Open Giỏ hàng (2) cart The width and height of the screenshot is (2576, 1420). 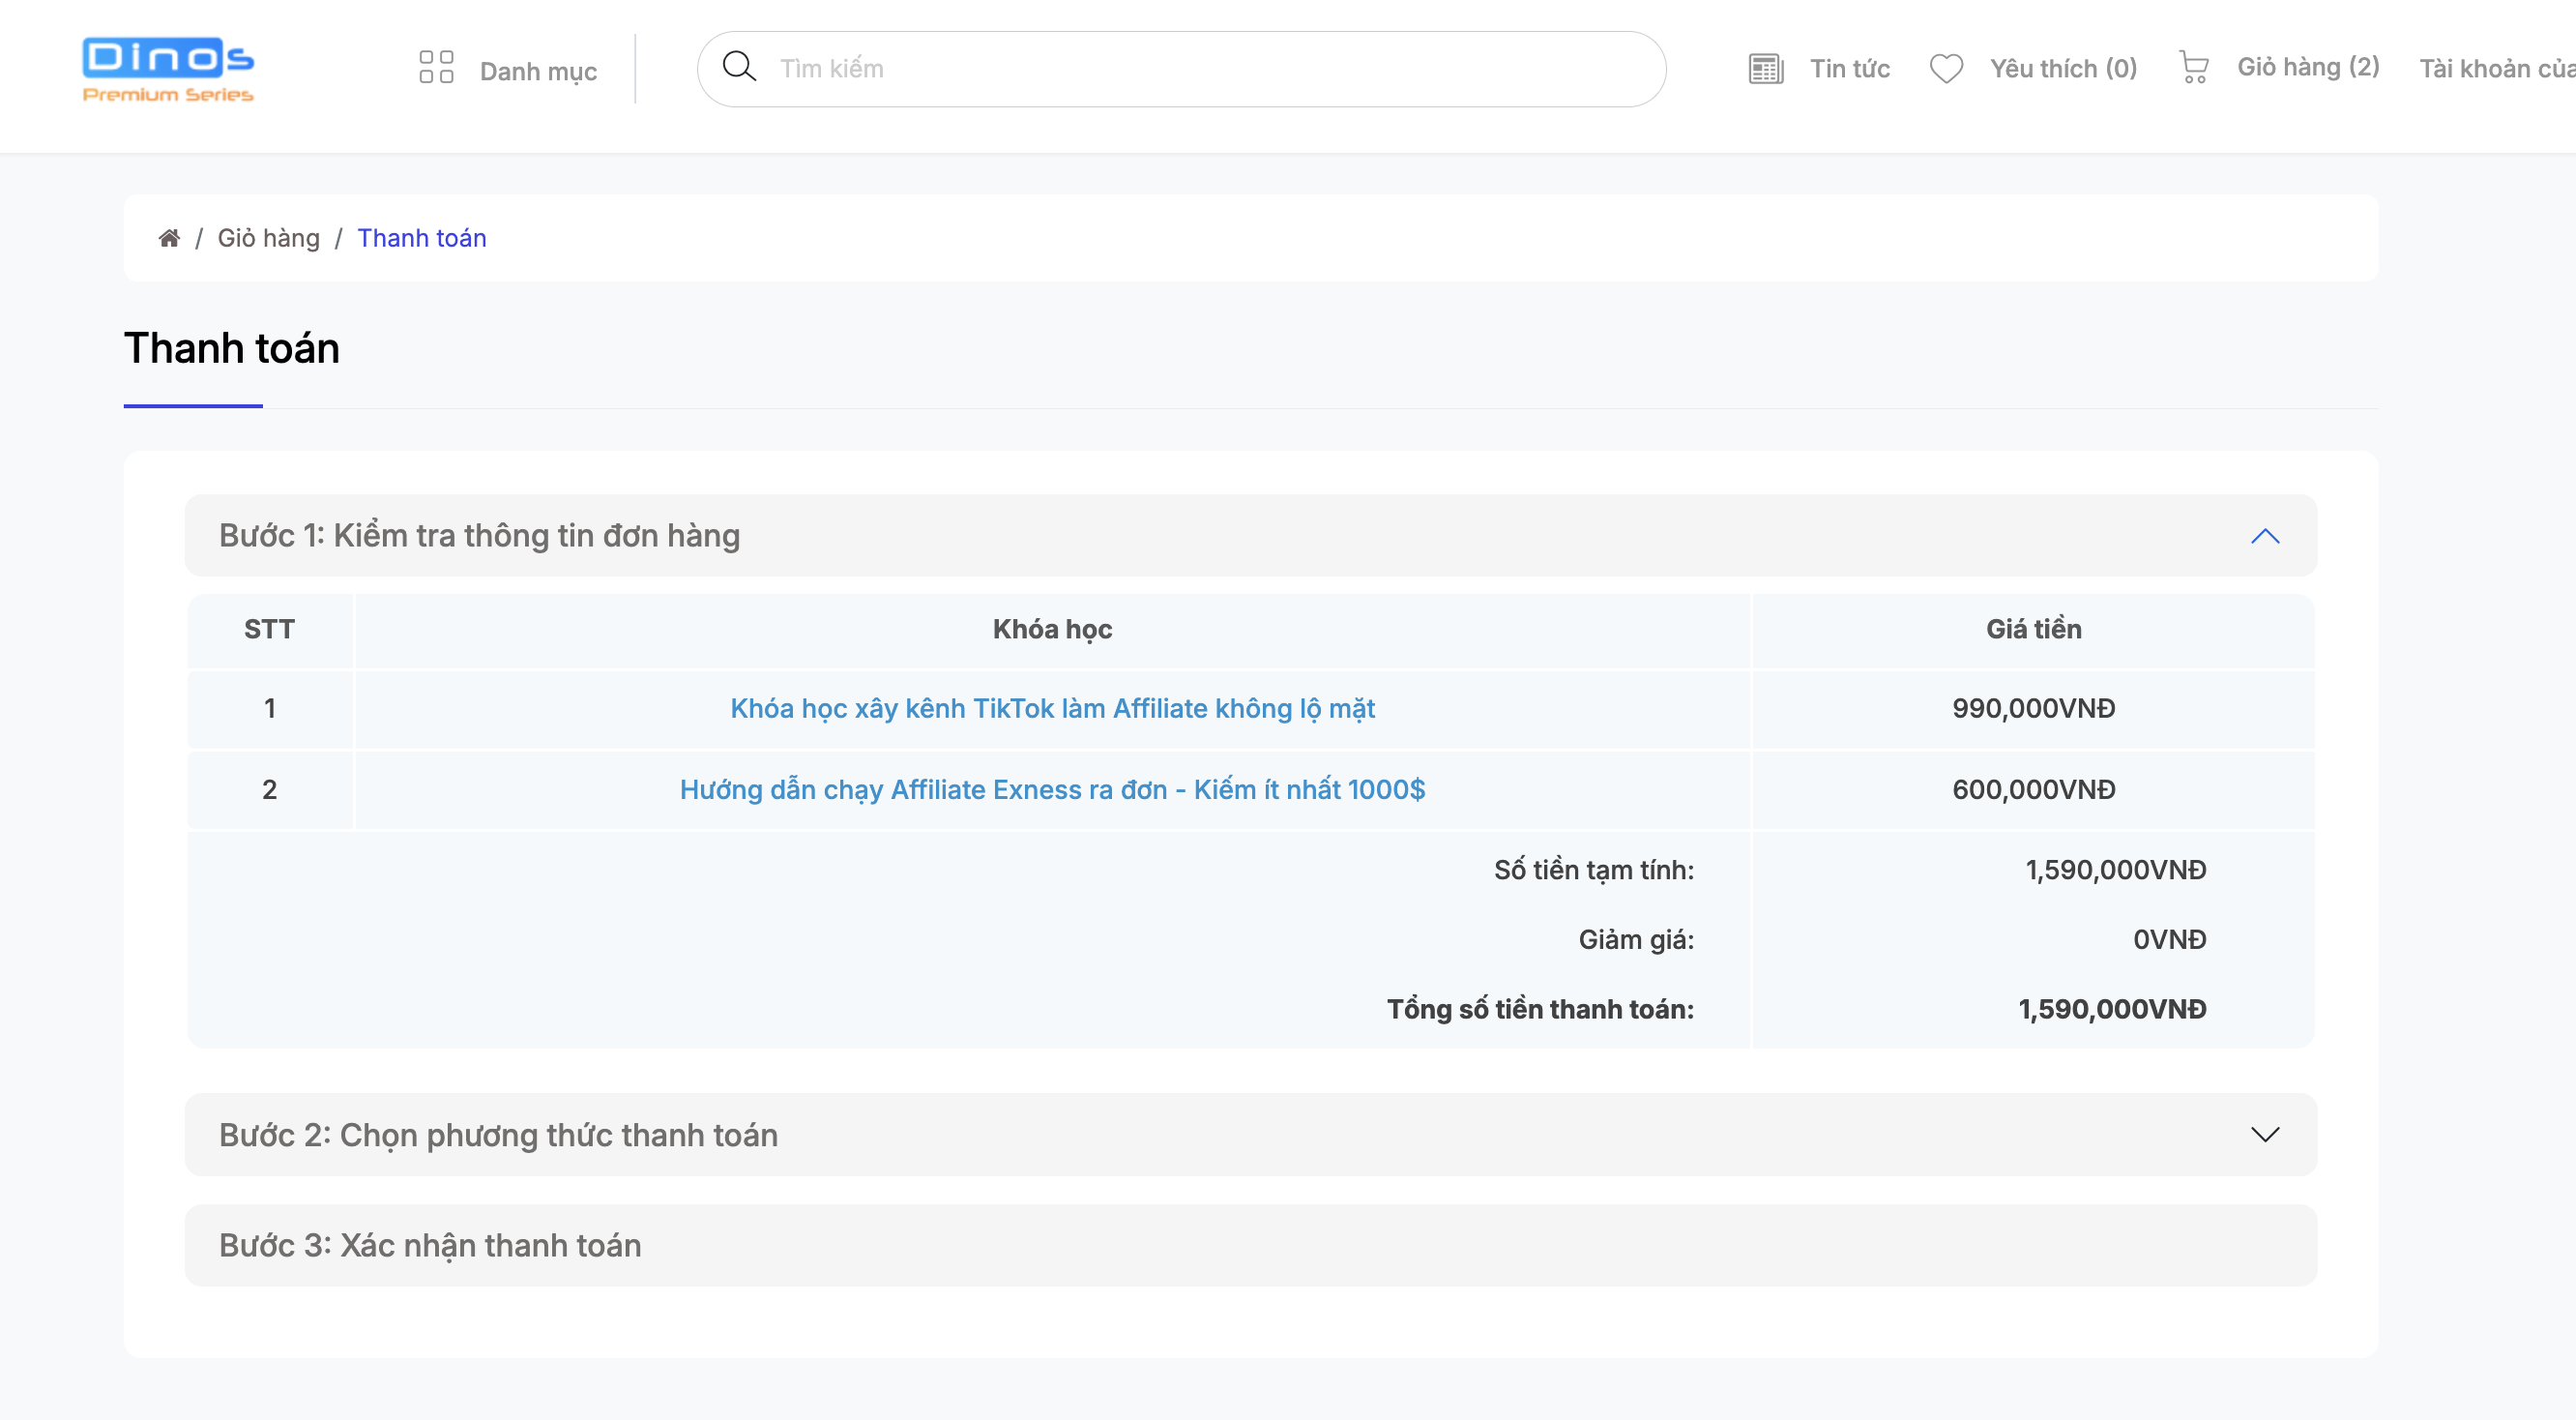coord(2308,67)
